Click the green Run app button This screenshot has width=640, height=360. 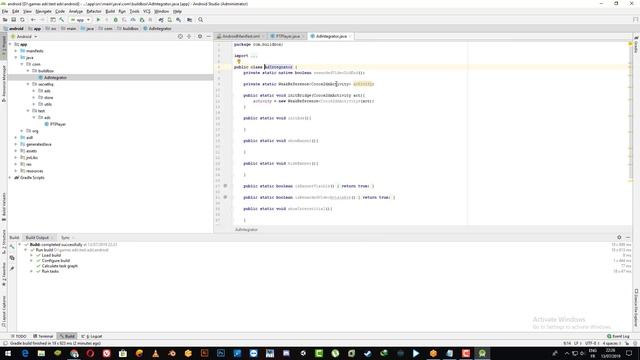click(98, 20)
